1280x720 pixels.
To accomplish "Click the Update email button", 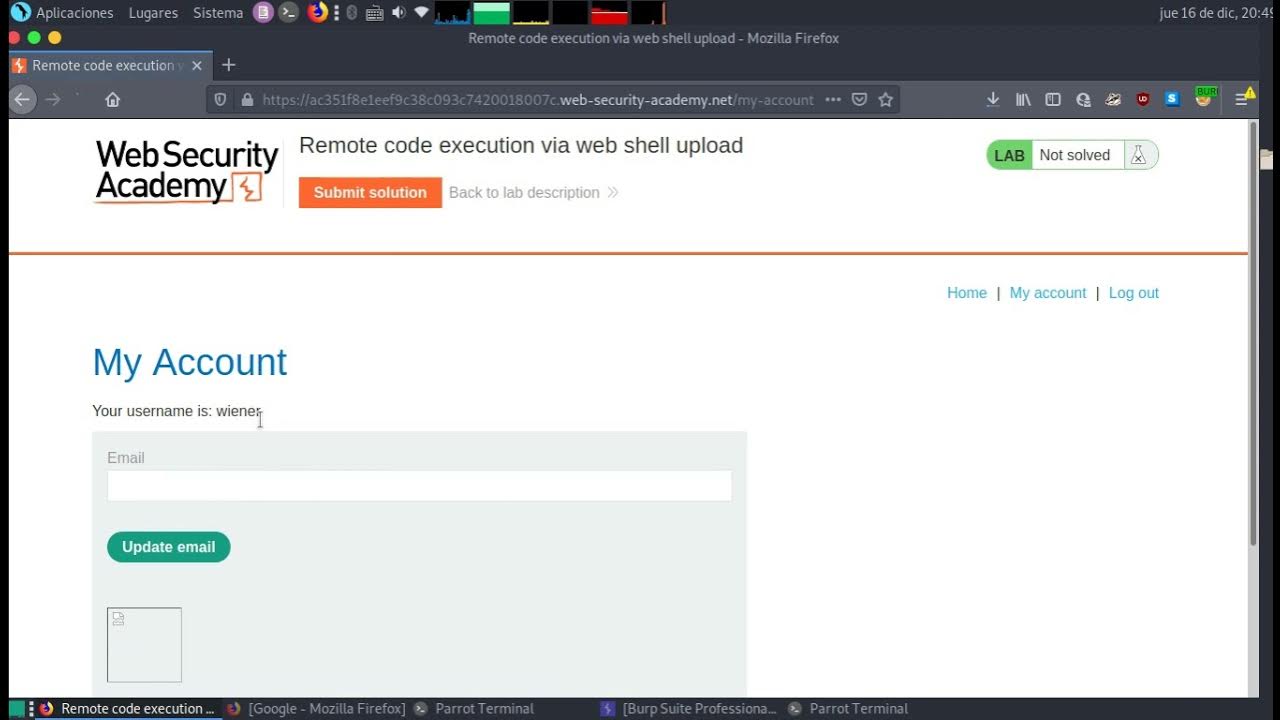I will pyautogui.click(x=169, y=547).
